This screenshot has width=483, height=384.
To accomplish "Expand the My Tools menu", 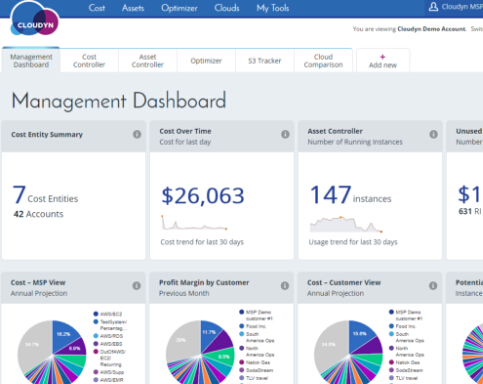I will tap(273, 8).
